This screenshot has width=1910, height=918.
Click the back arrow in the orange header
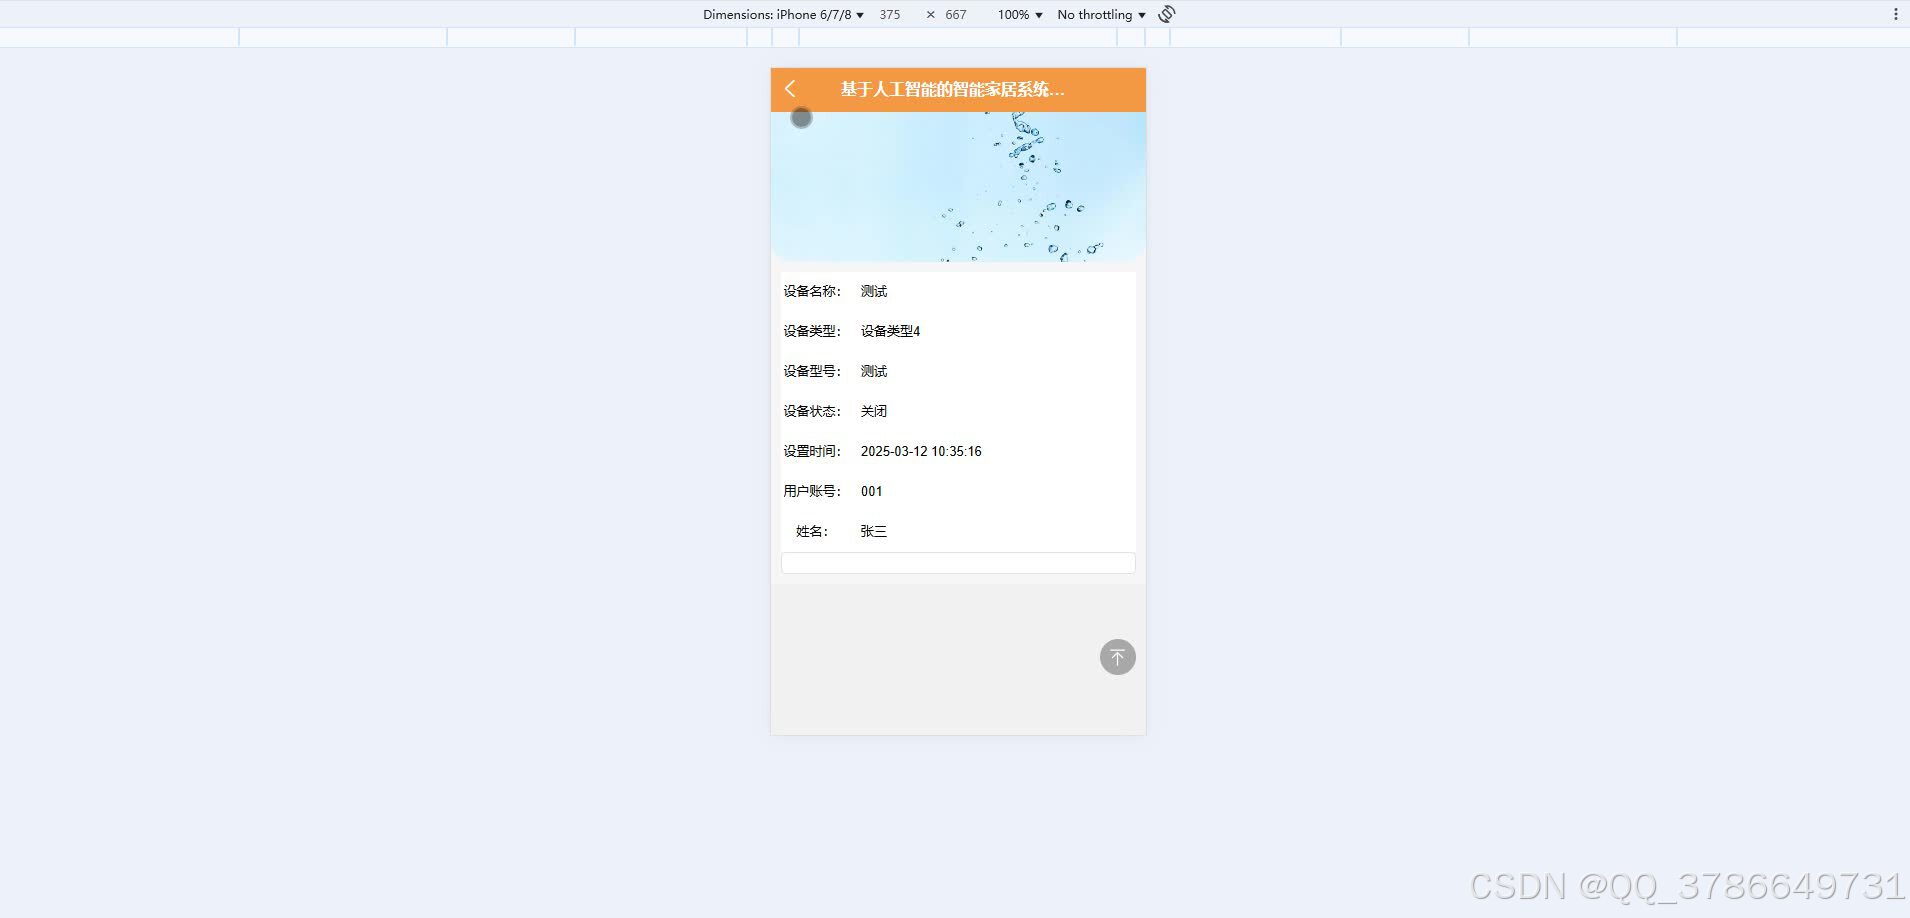790,89
